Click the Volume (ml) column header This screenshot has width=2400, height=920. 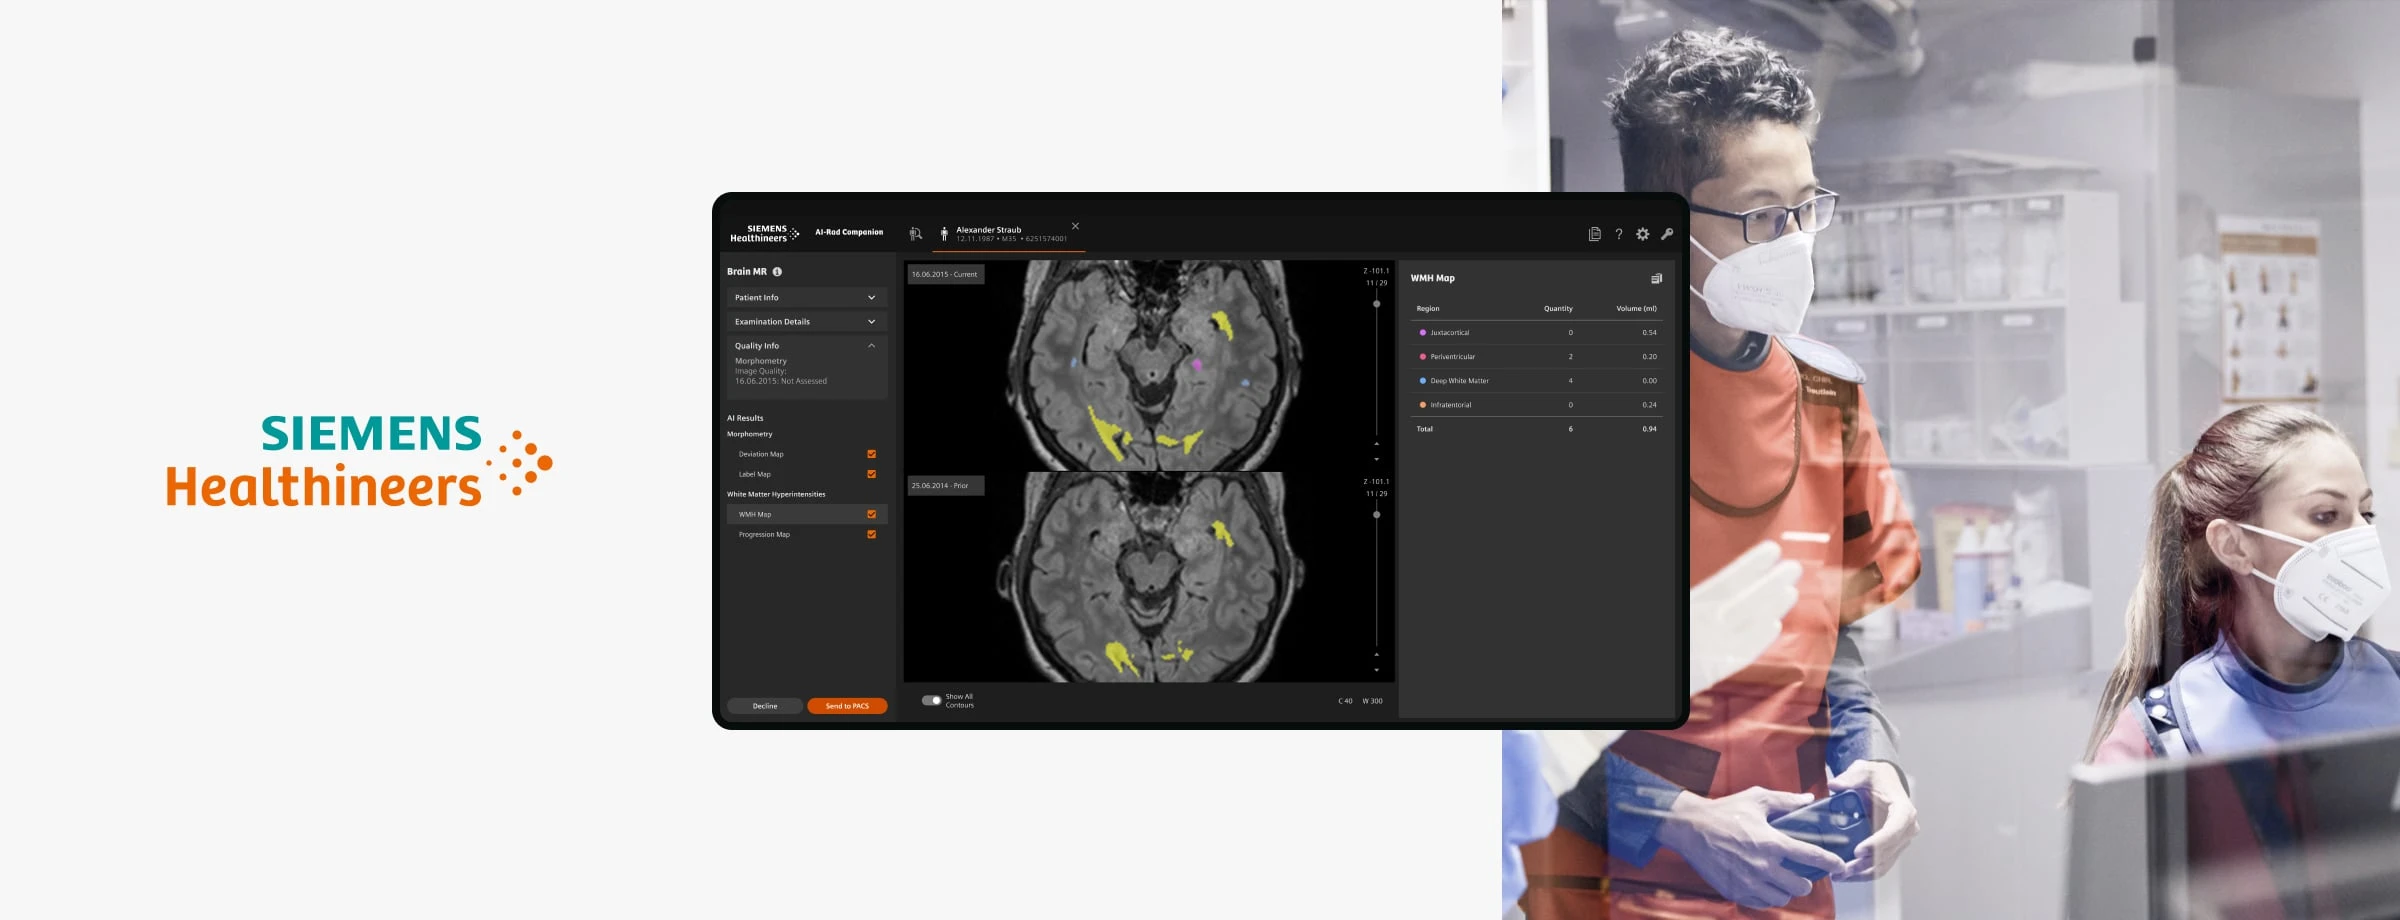[1636, 309]
